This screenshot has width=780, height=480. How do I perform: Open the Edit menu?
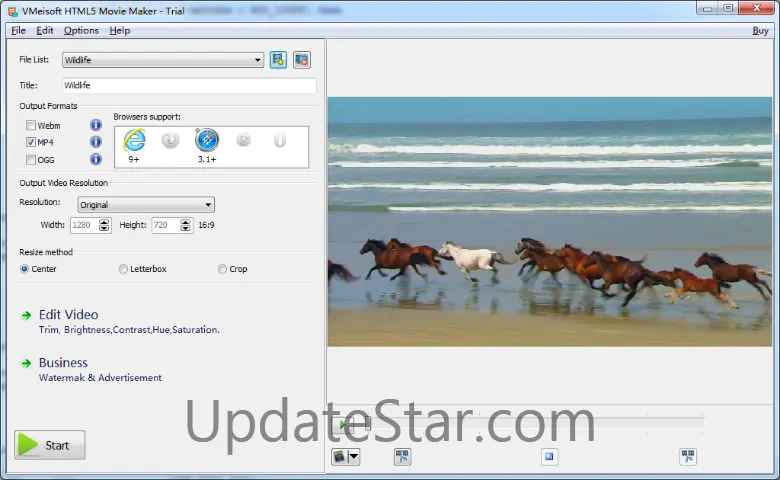point(44,30)
